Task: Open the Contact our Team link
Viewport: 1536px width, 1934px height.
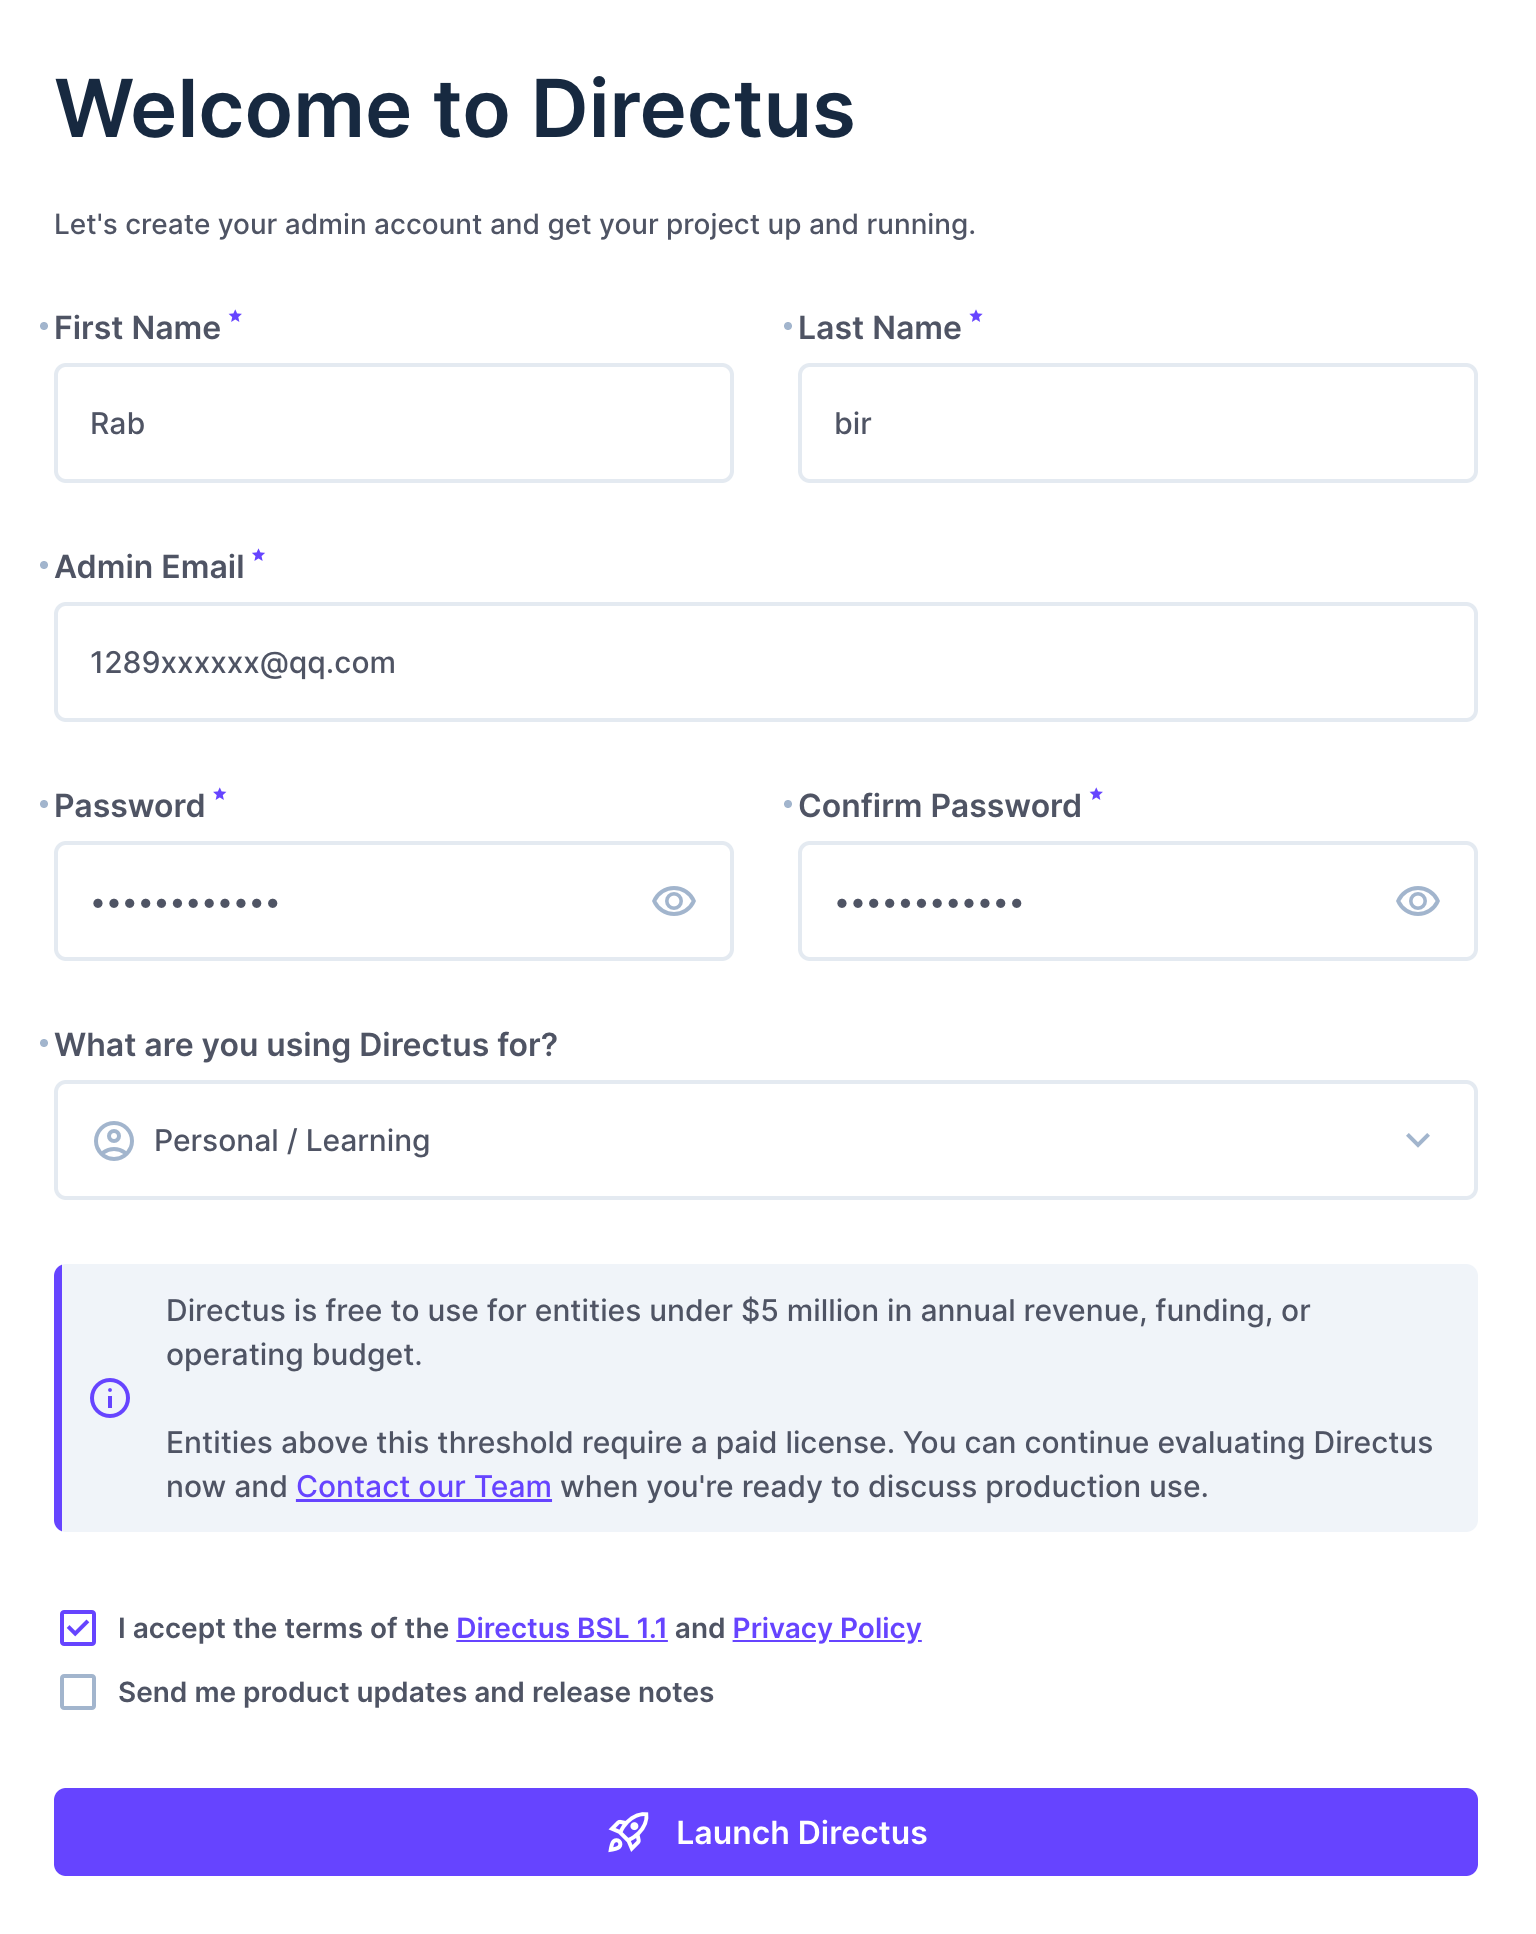Action: (424, 1487)
